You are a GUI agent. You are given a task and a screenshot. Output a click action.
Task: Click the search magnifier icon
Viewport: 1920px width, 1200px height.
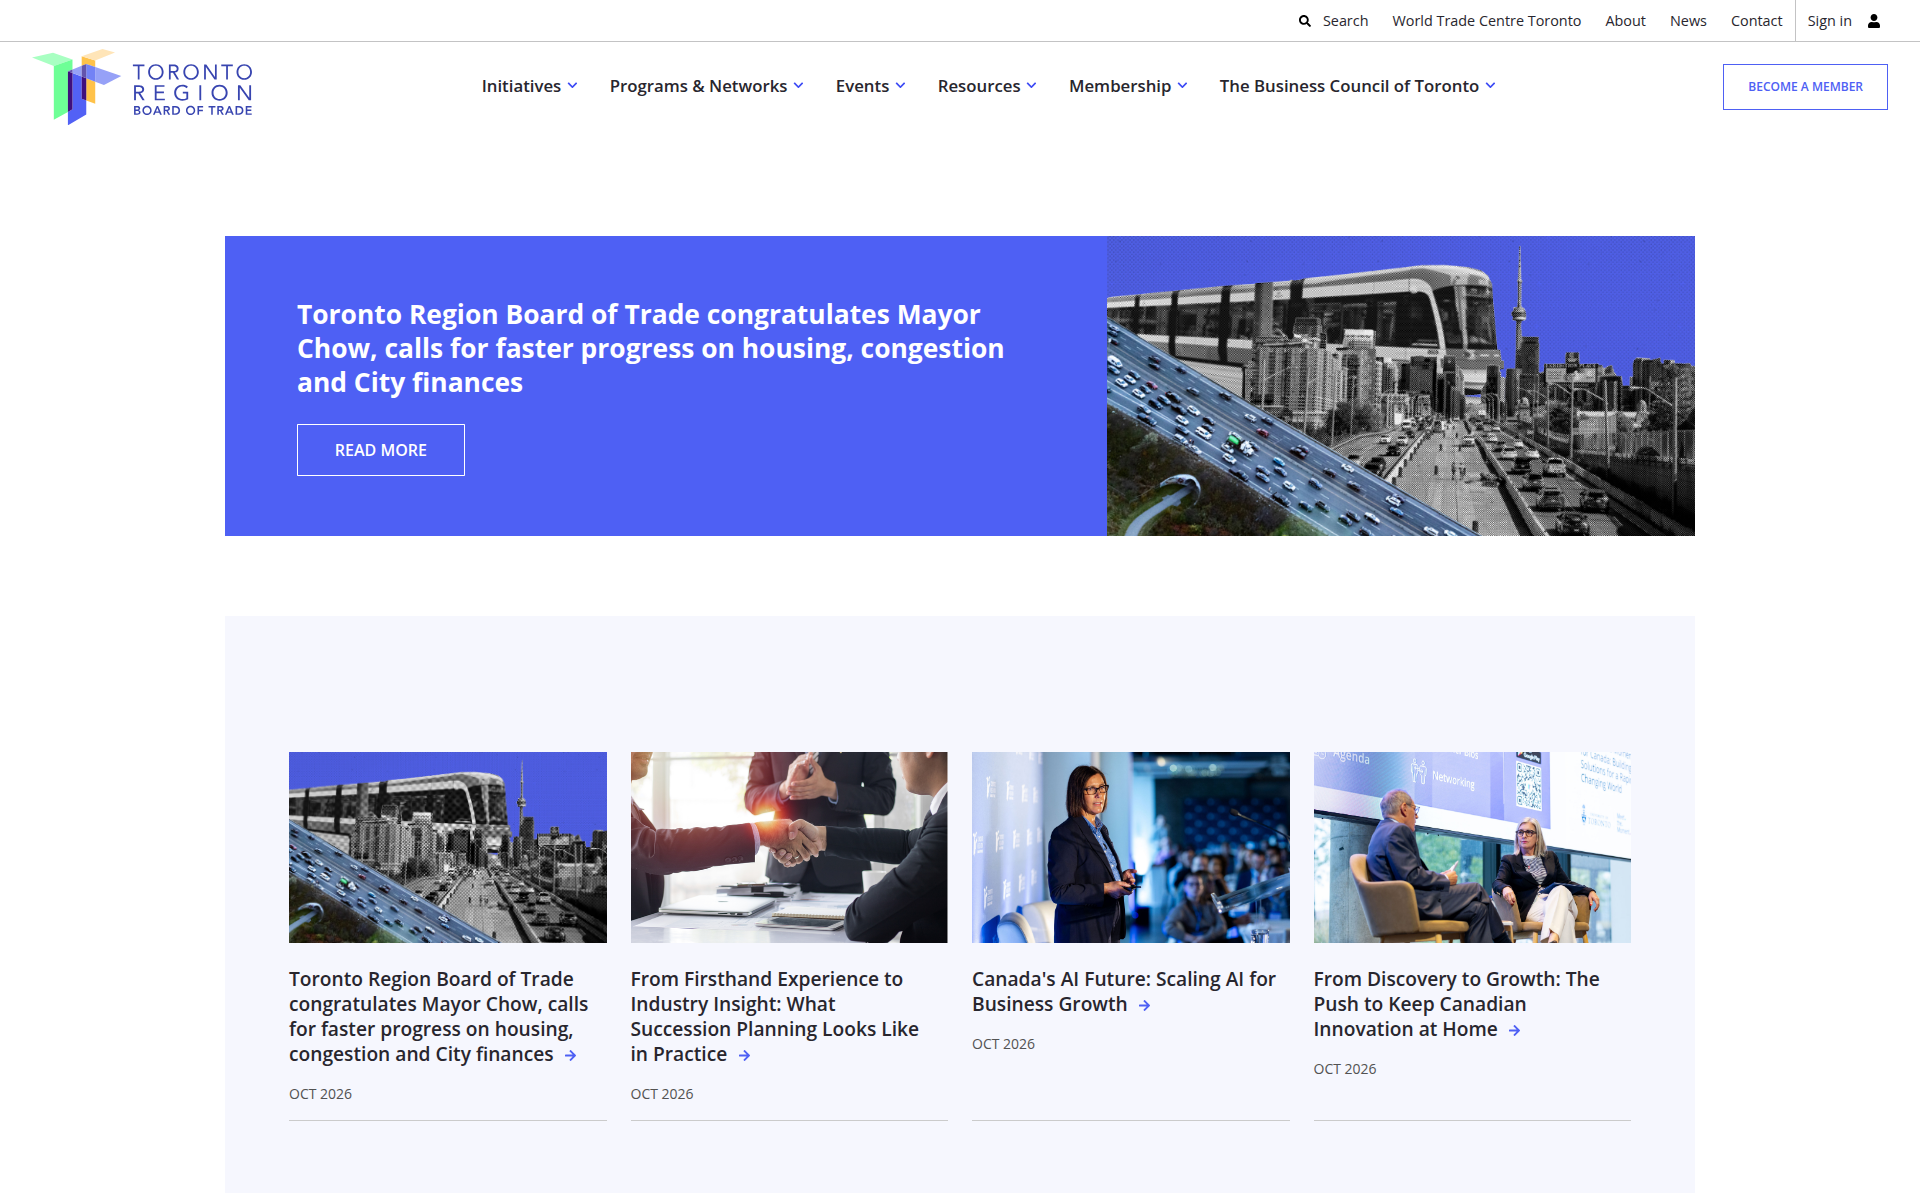pos(1305,21)
